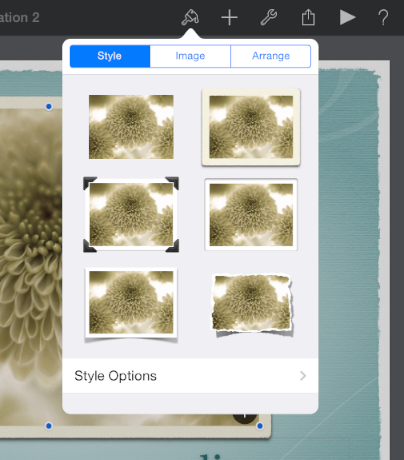Select the thin white border style
This screenshot has width=404, height=460.
[251, 214]
